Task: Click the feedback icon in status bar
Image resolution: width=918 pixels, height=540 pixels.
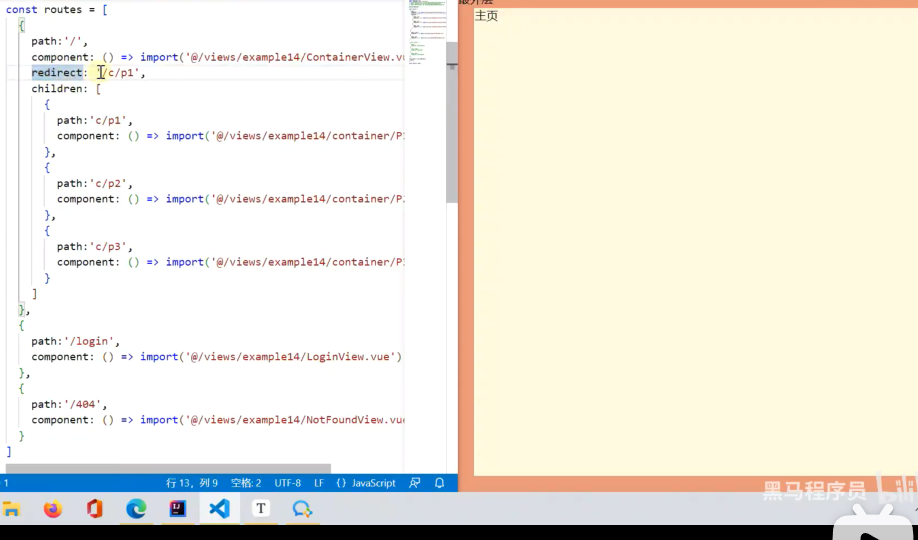Action: (x=415, y=483)
